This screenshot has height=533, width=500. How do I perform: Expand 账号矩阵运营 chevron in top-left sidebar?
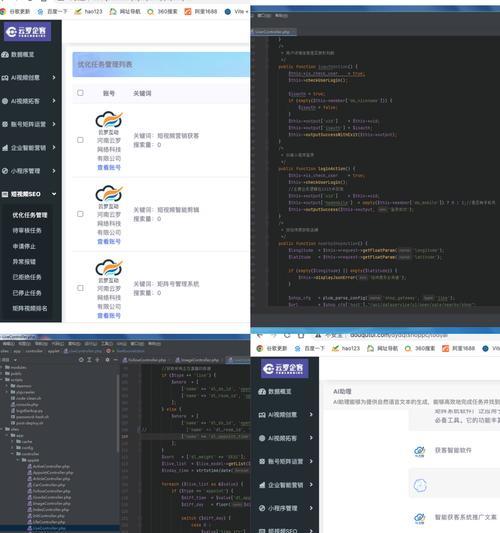(x=54, y=124)
